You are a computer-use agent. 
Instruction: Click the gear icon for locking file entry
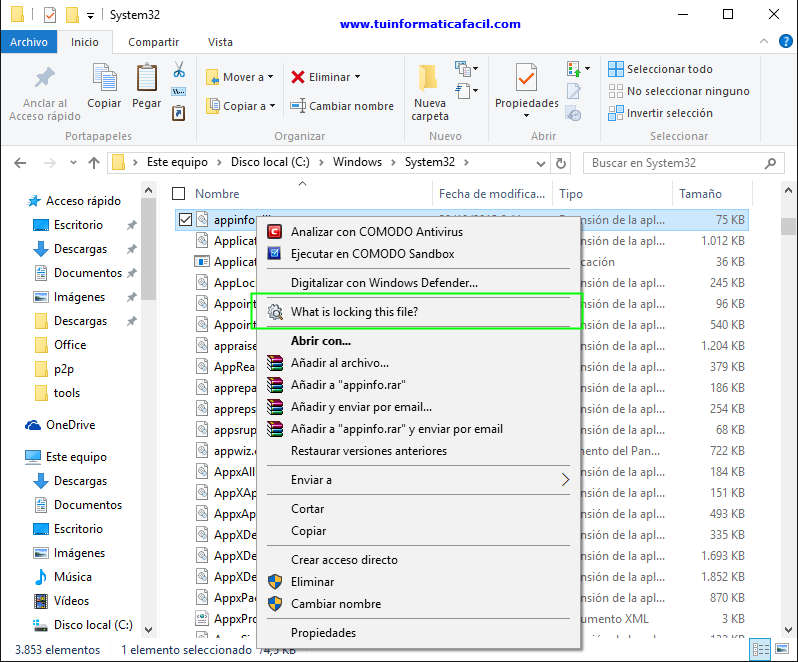275,312
